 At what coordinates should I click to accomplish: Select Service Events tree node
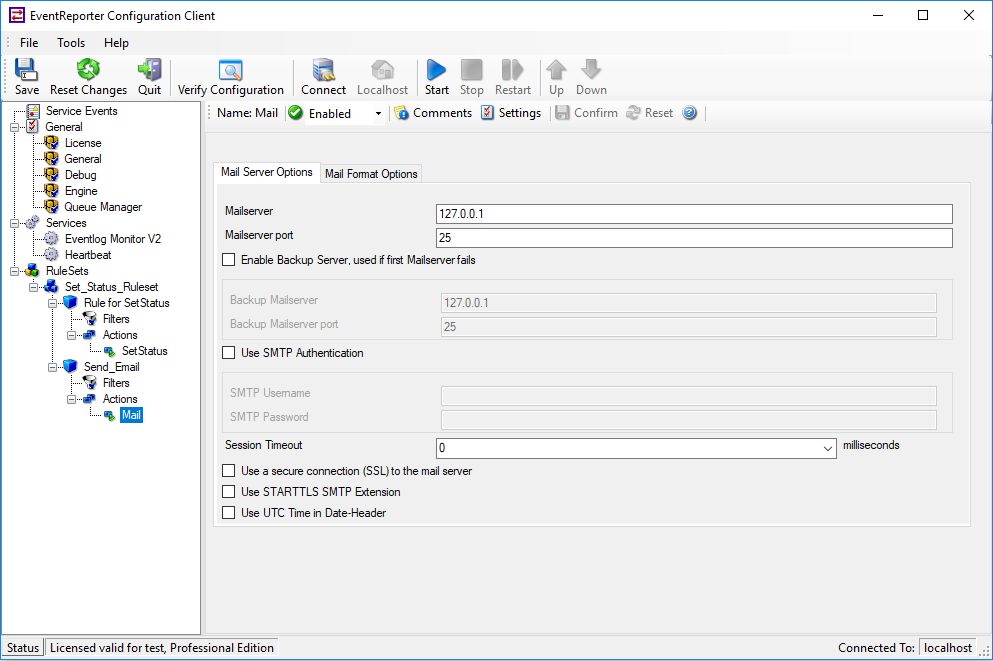(81, 111)
